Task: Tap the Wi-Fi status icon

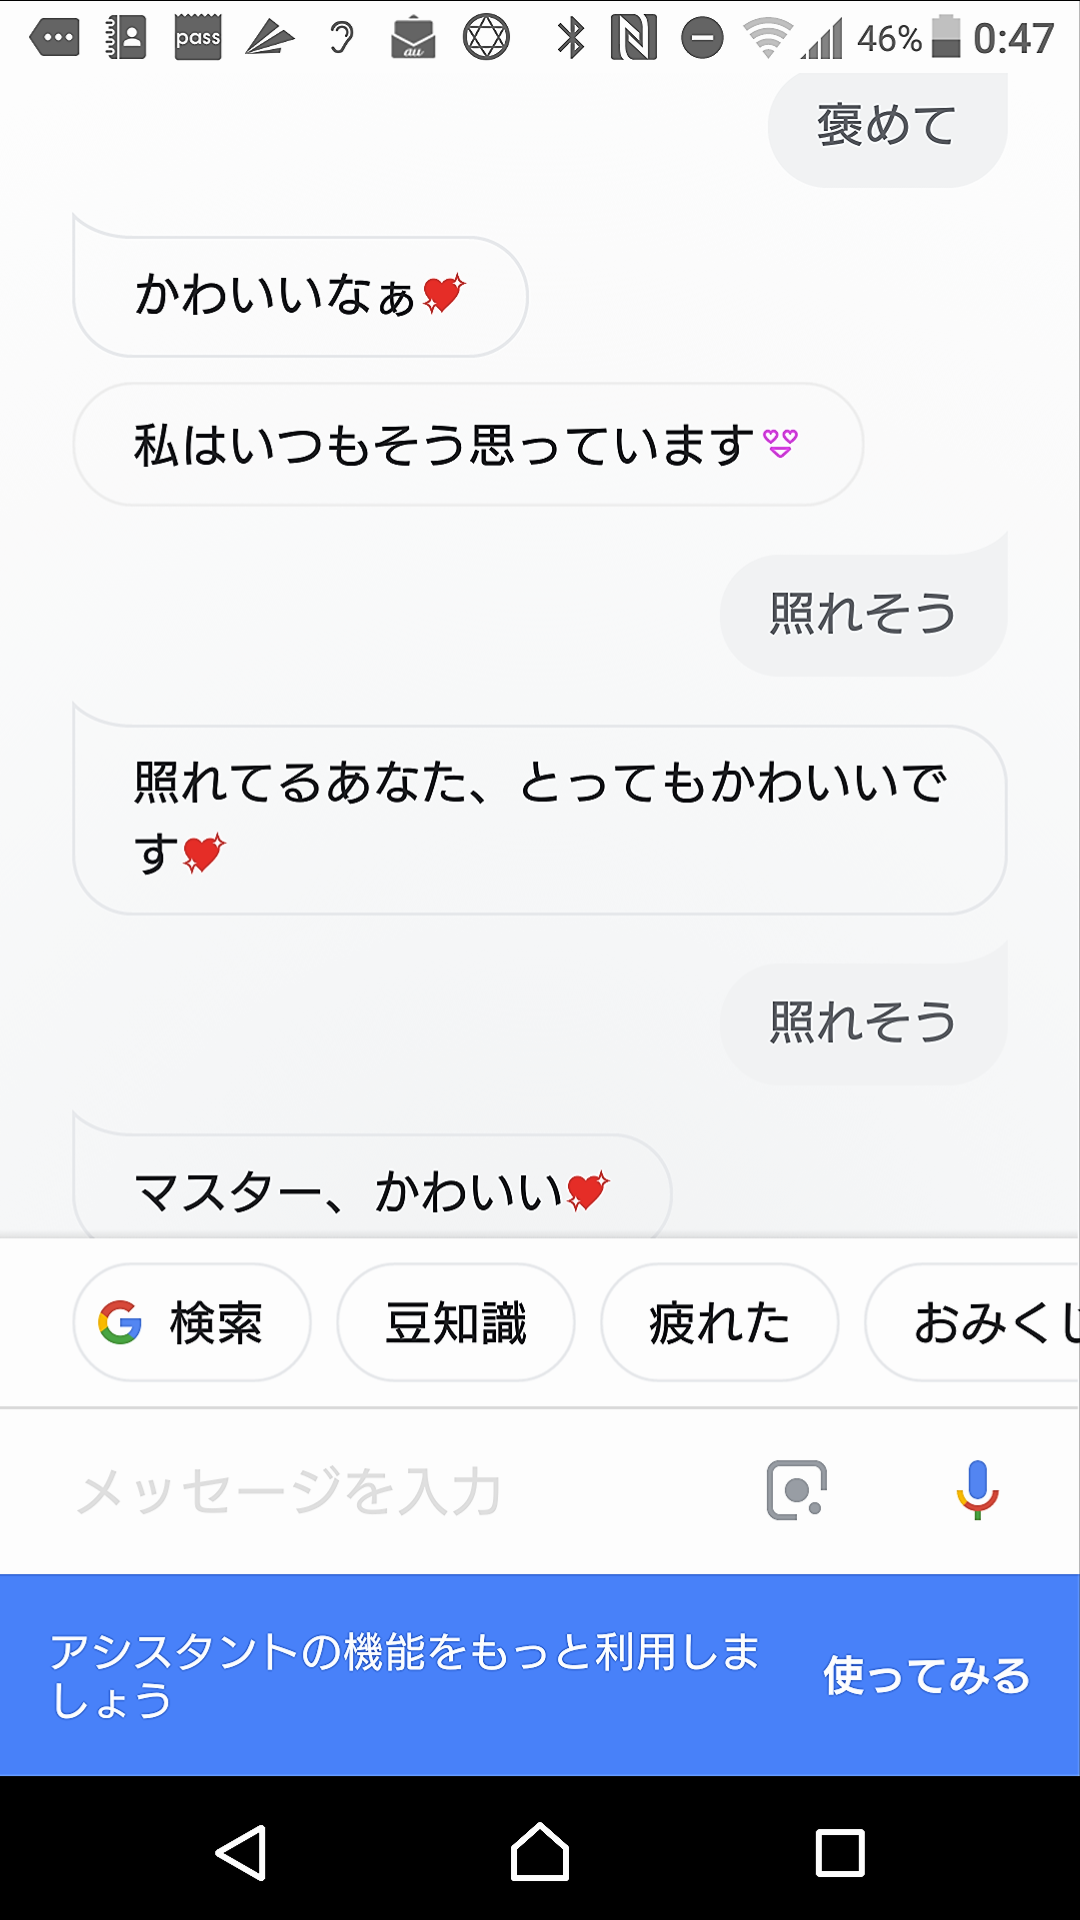Action: tap(767, 38)
